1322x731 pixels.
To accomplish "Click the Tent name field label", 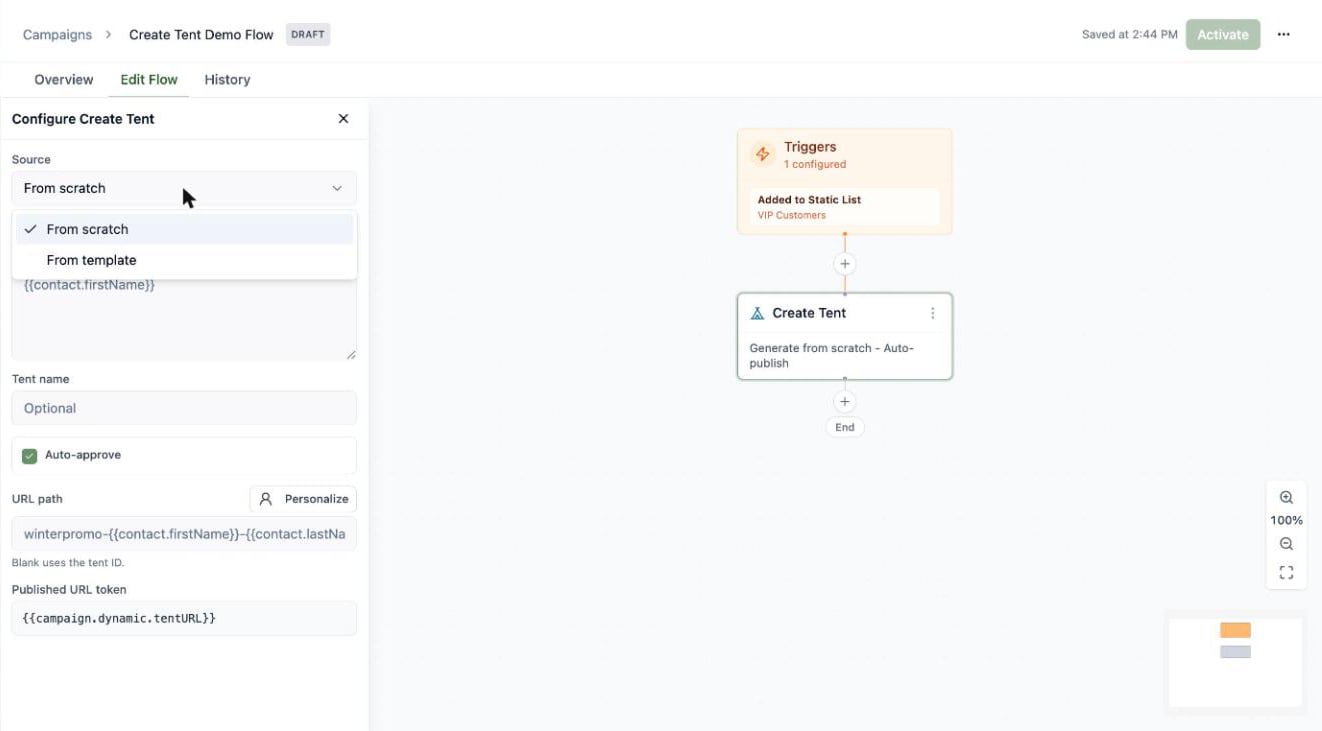I will point(41,379).
